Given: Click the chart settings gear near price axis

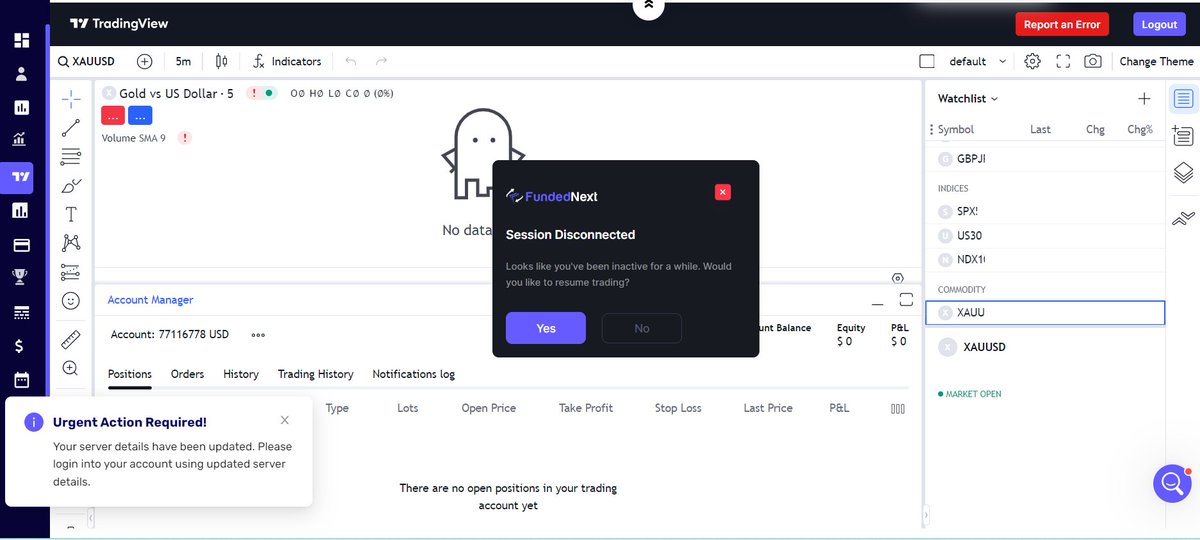Looking at the screenshot, I should (x=898, y=278).
